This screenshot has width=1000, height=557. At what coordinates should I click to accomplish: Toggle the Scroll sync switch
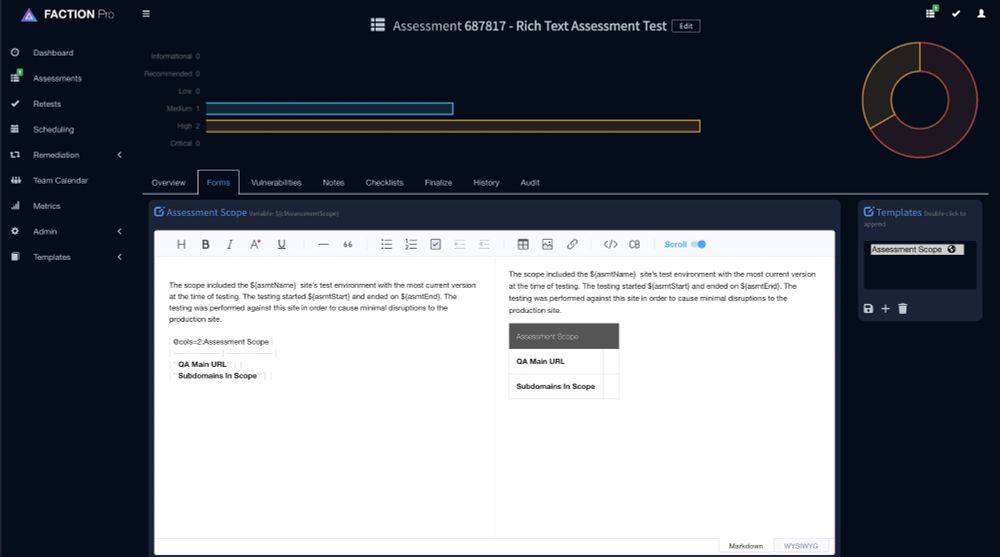(699, 244)
